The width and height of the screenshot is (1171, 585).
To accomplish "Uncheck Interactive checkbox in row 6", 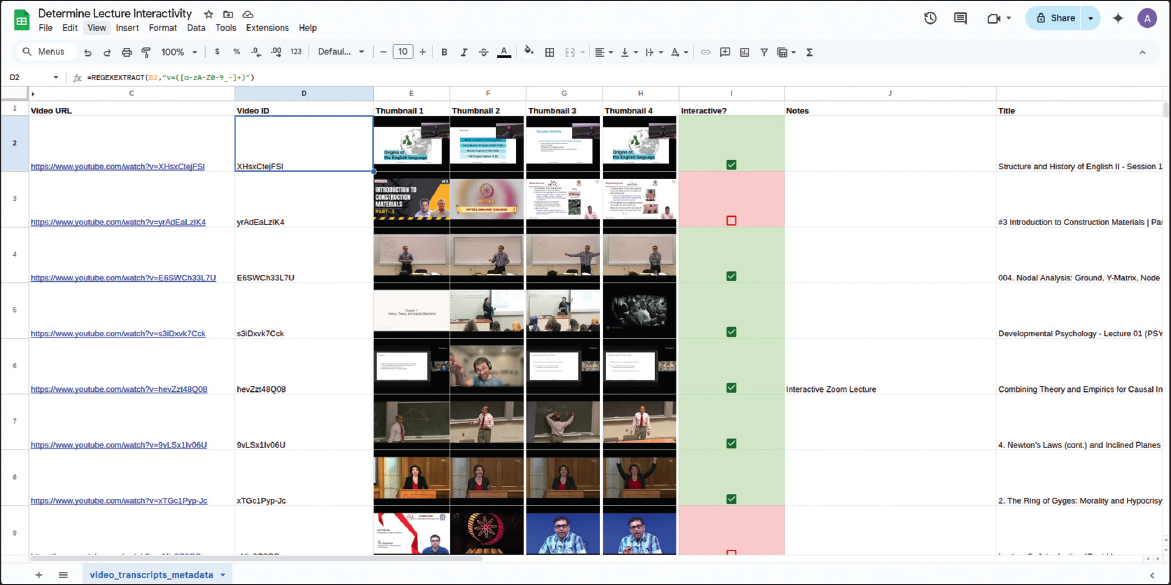I will point(731,388).
